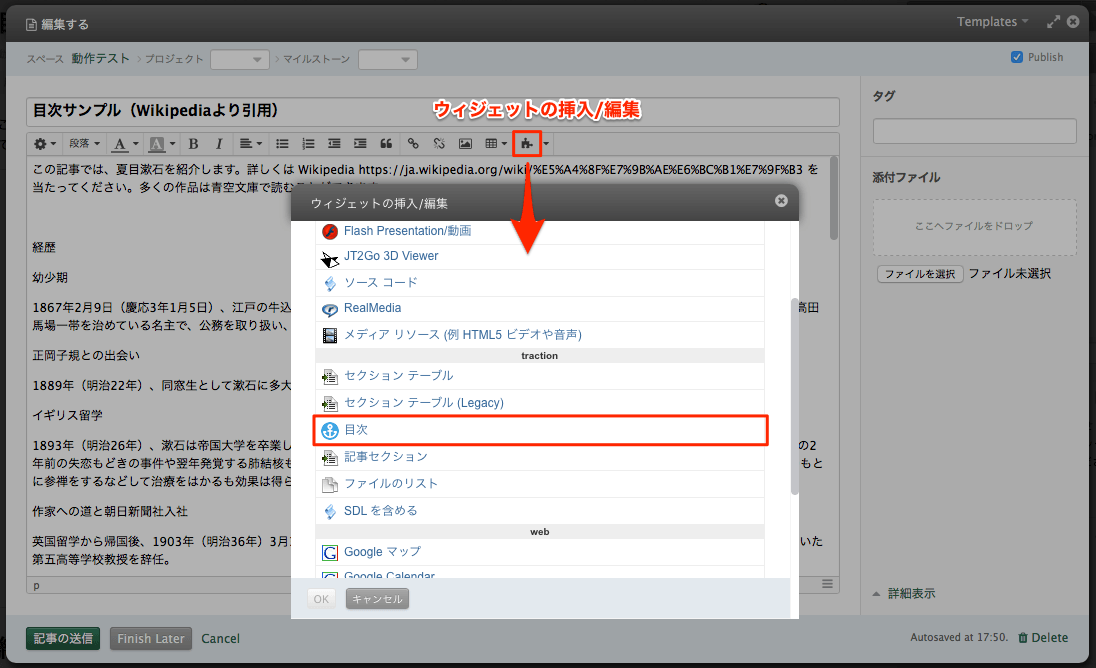Screen dimensions: 1096x668
Task: Click the SDL を含める widget icon
Action: click(x=330, y=511)
